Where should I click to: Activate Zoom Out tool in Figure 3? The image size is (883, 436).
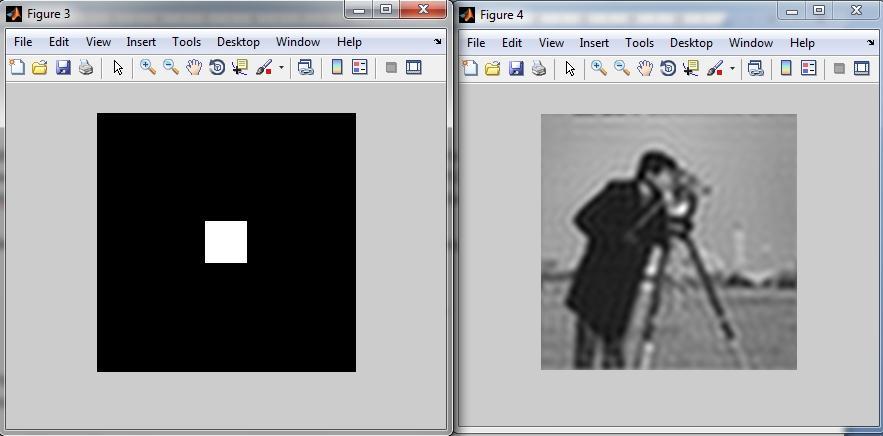[x=171, y=68]
